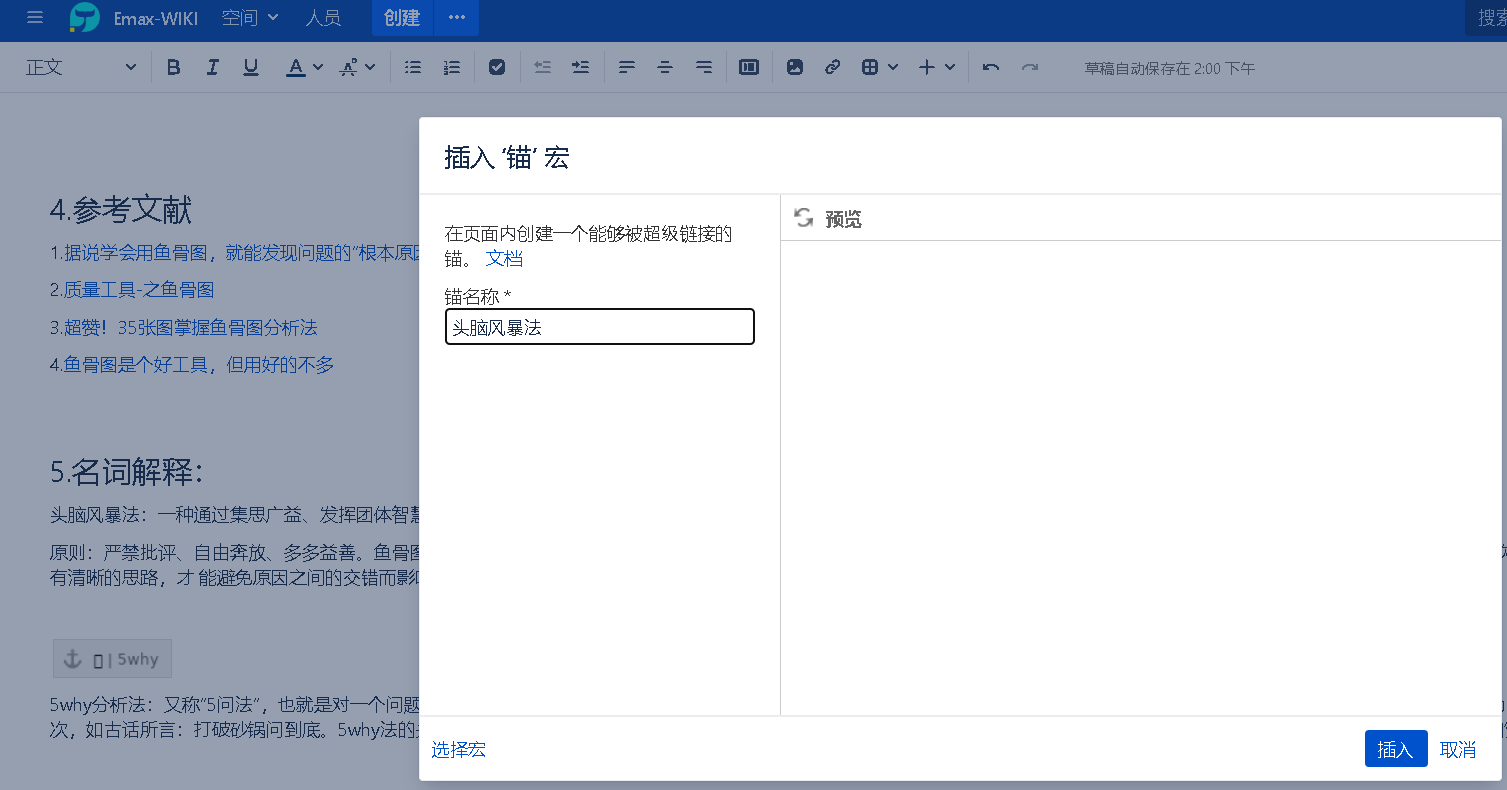Insert a task list from the toolbar
The height and width of the screenshot is (790, 1507).
tap(497, 67)
